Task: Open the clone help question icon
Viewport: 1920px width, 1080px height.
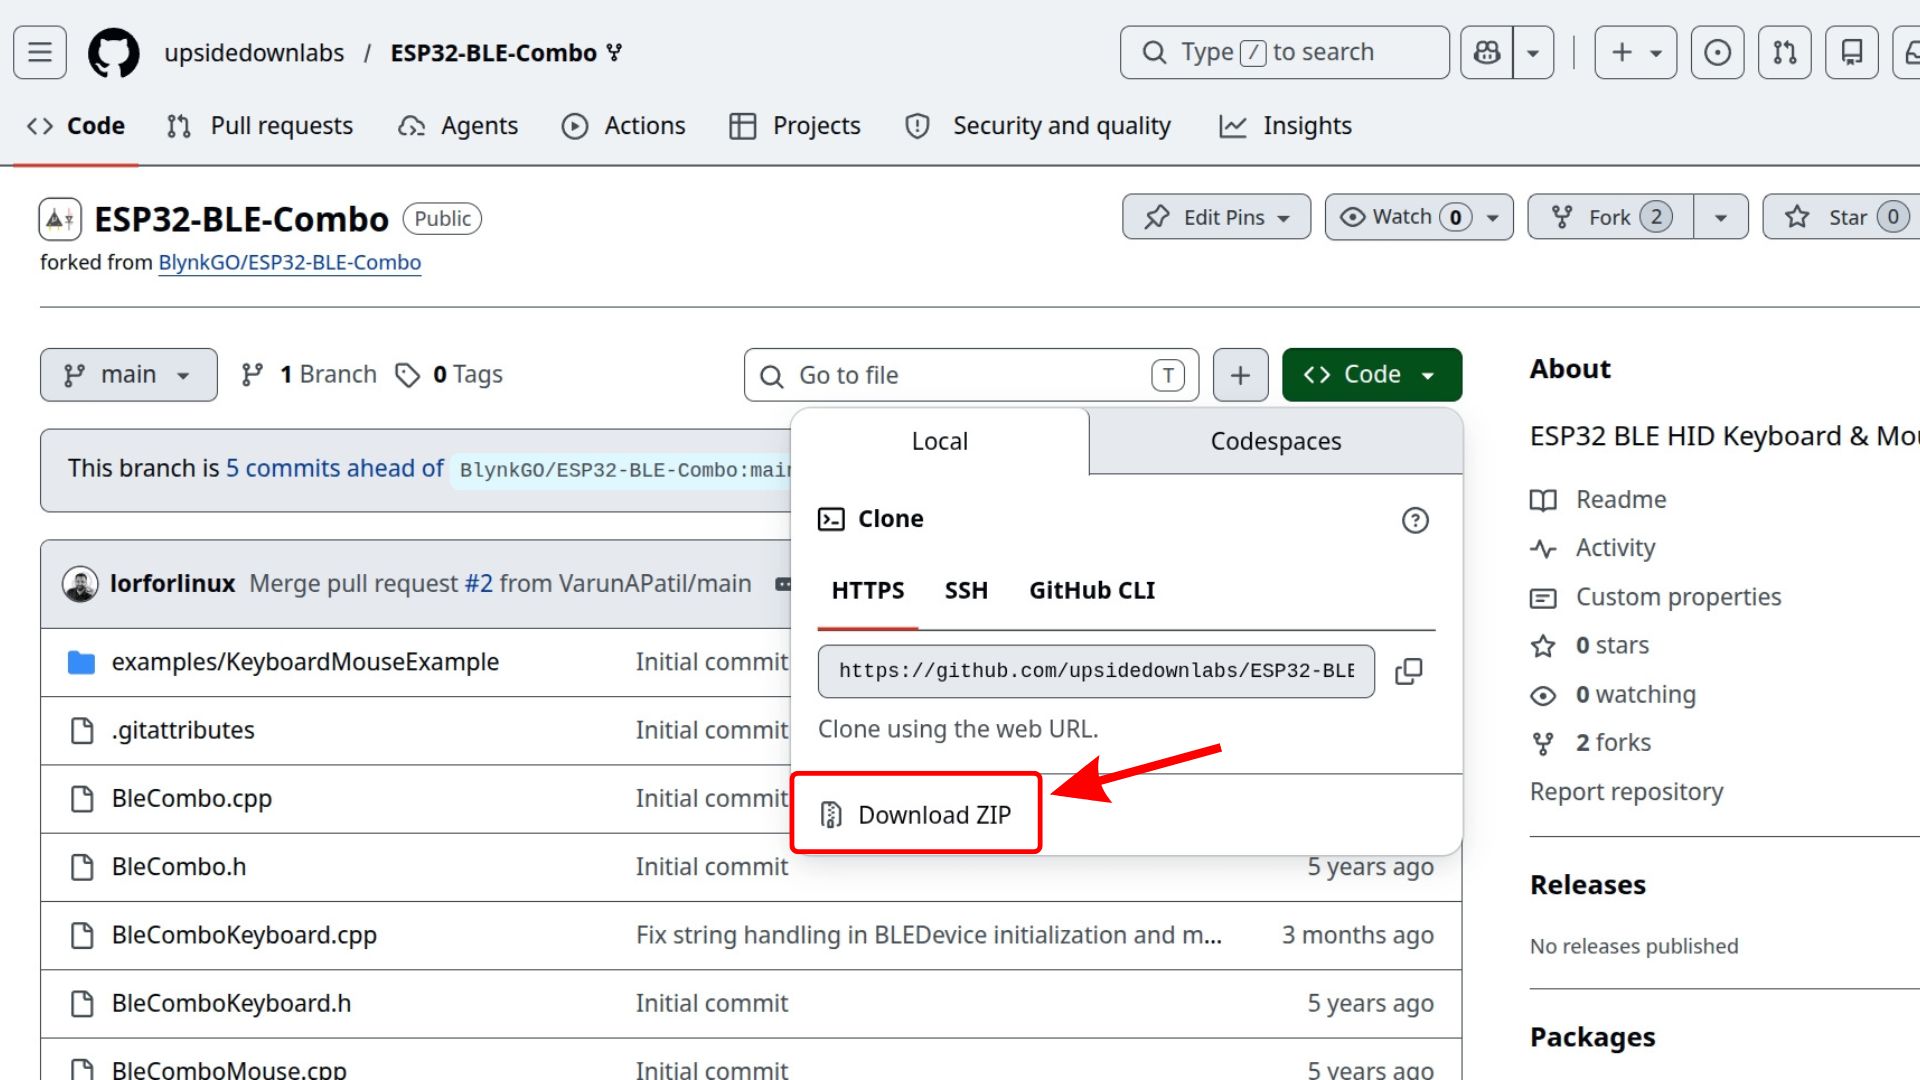Action: pyautogui.click(x=1415, y=520)
